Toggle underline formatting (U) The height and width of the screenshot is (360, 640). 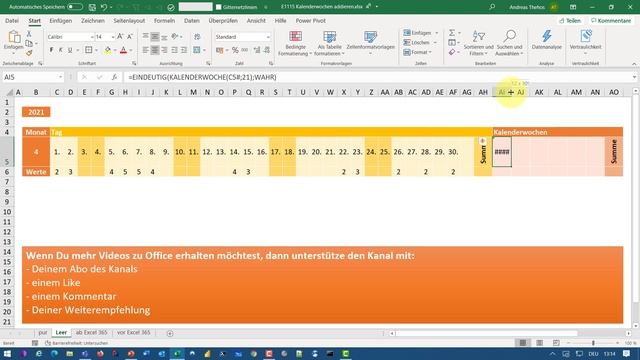(70, 50)
